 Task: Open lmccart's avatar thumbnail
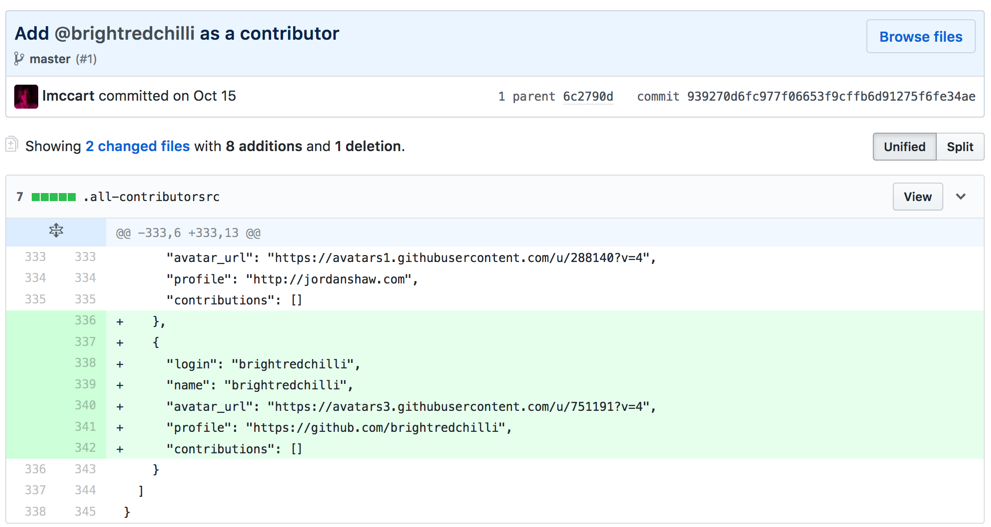click(x=26, y=97)
